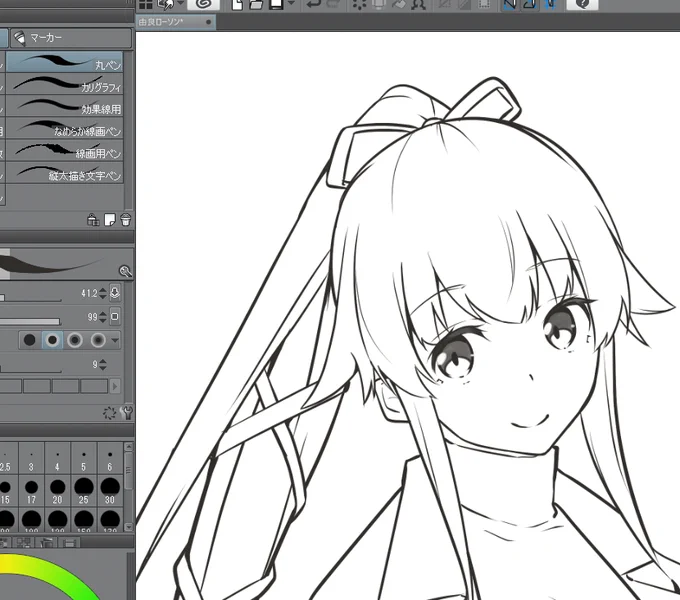This screenshot has width=680, height=600.
Task: Click the brush size slider
Action: (30, 298)
